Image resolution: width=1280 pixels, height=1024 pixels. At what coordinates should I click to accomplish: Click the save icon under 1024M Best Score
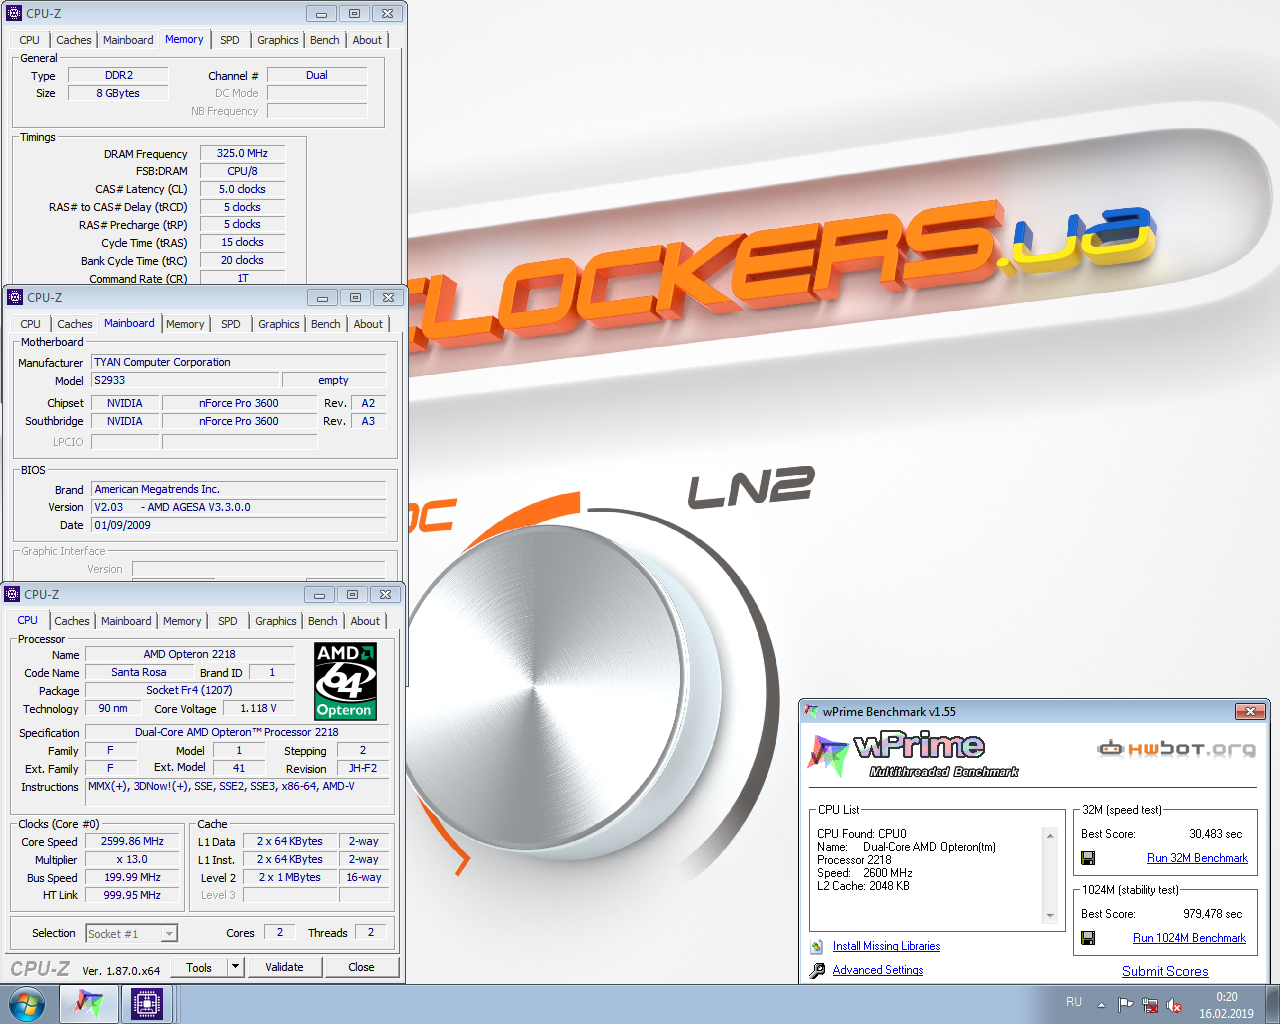(x=1088, y=938)
